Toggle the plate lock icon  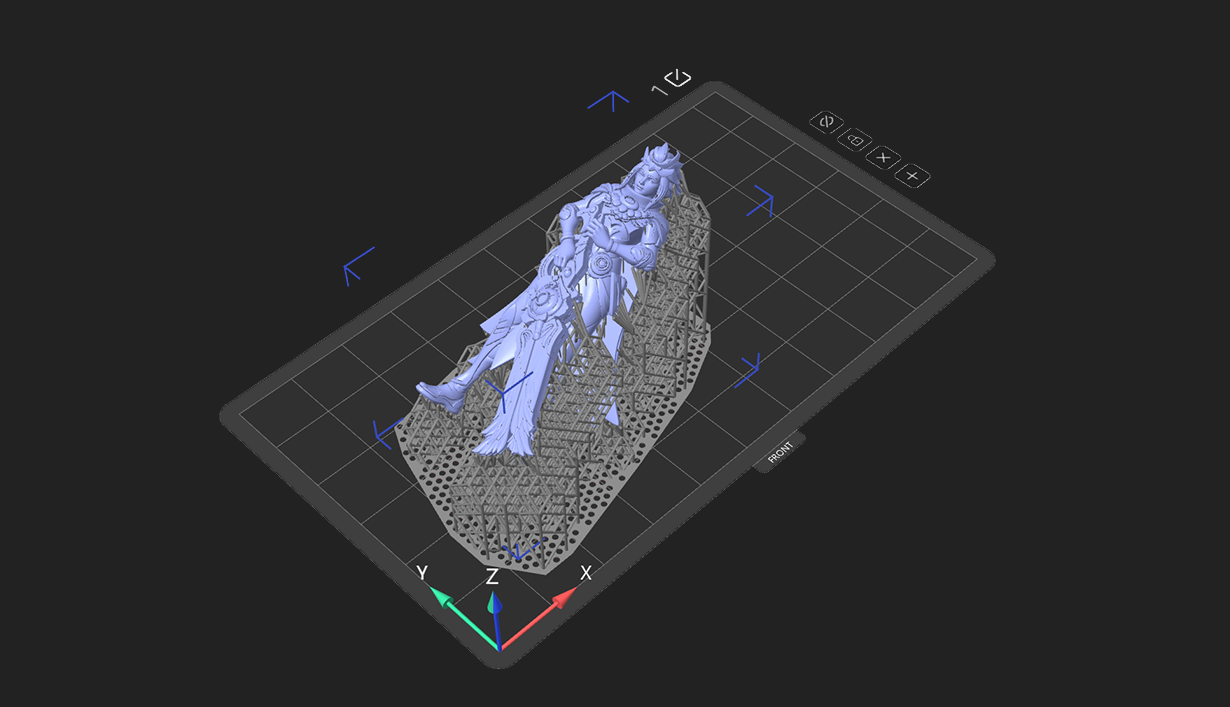point(855,140)
